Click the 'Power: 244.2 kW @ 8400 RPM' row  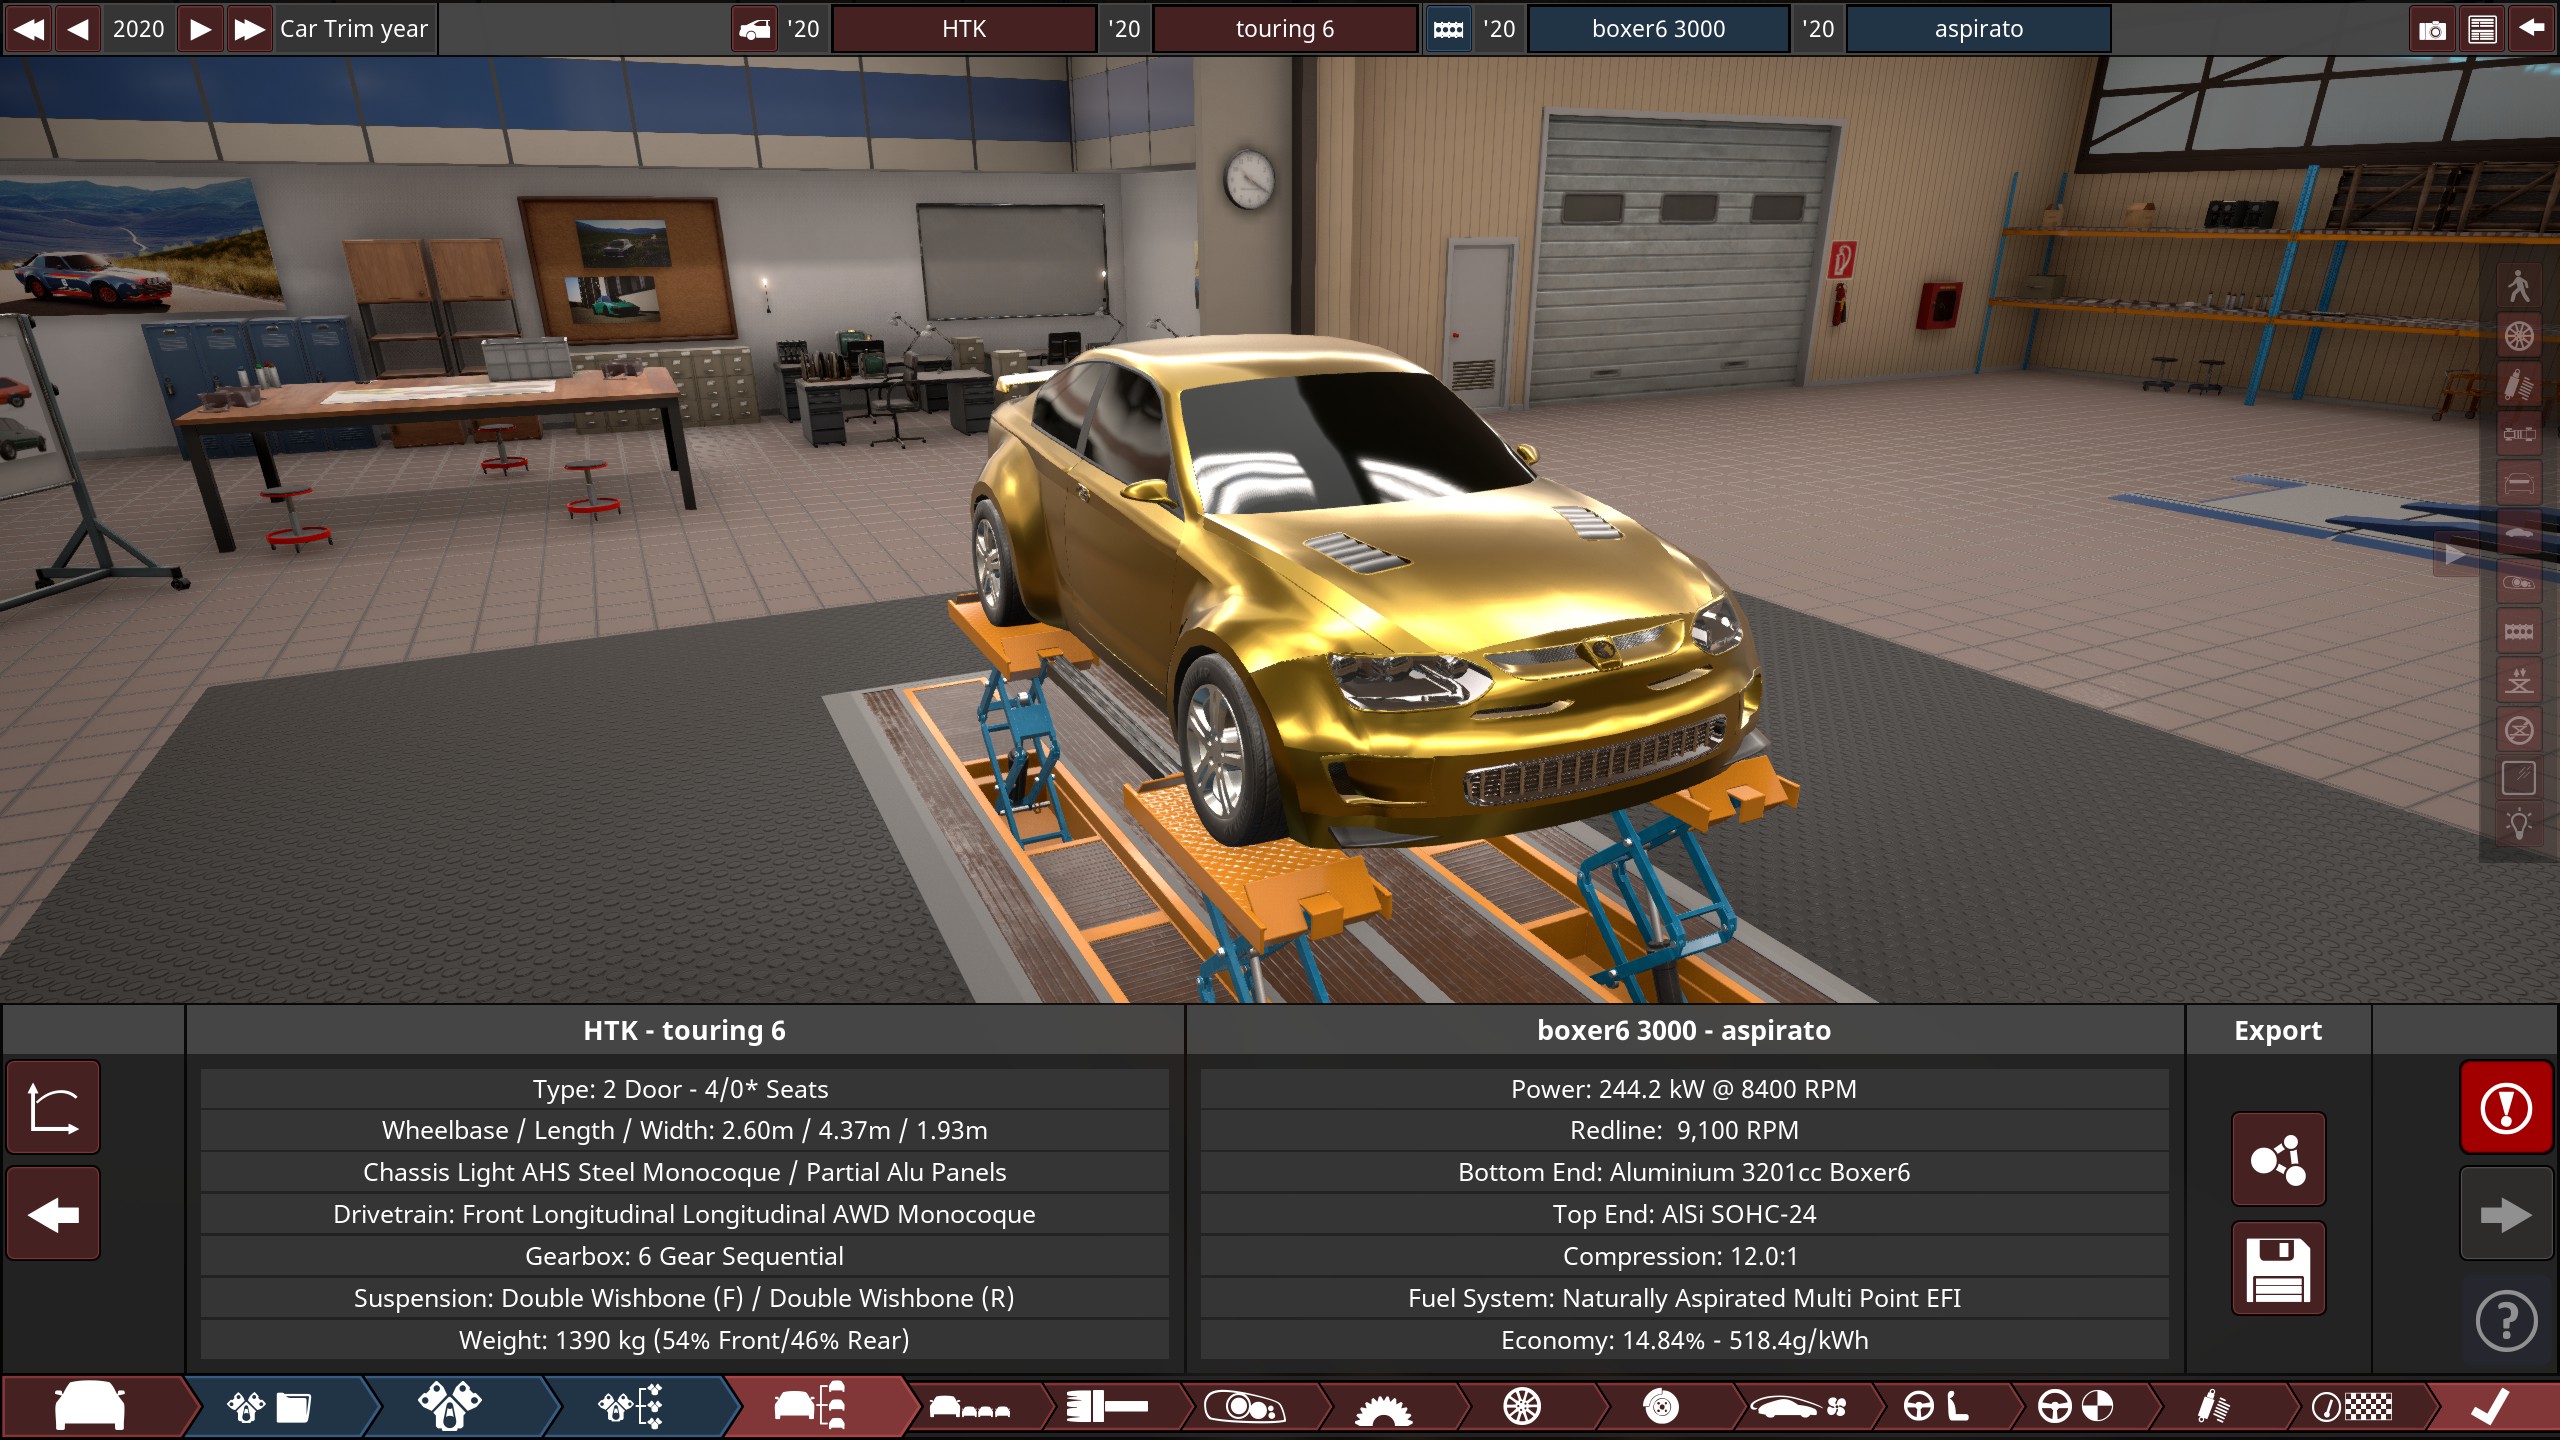point(1684,1089)
